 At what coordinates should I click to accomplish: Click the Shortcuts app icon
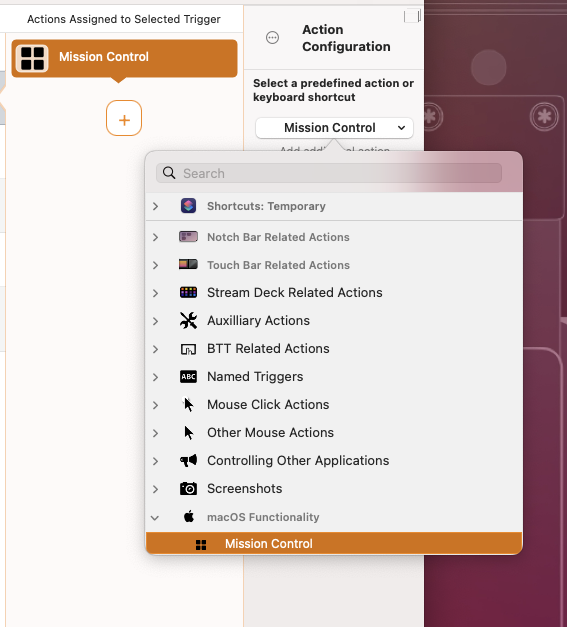pos(188,206)
